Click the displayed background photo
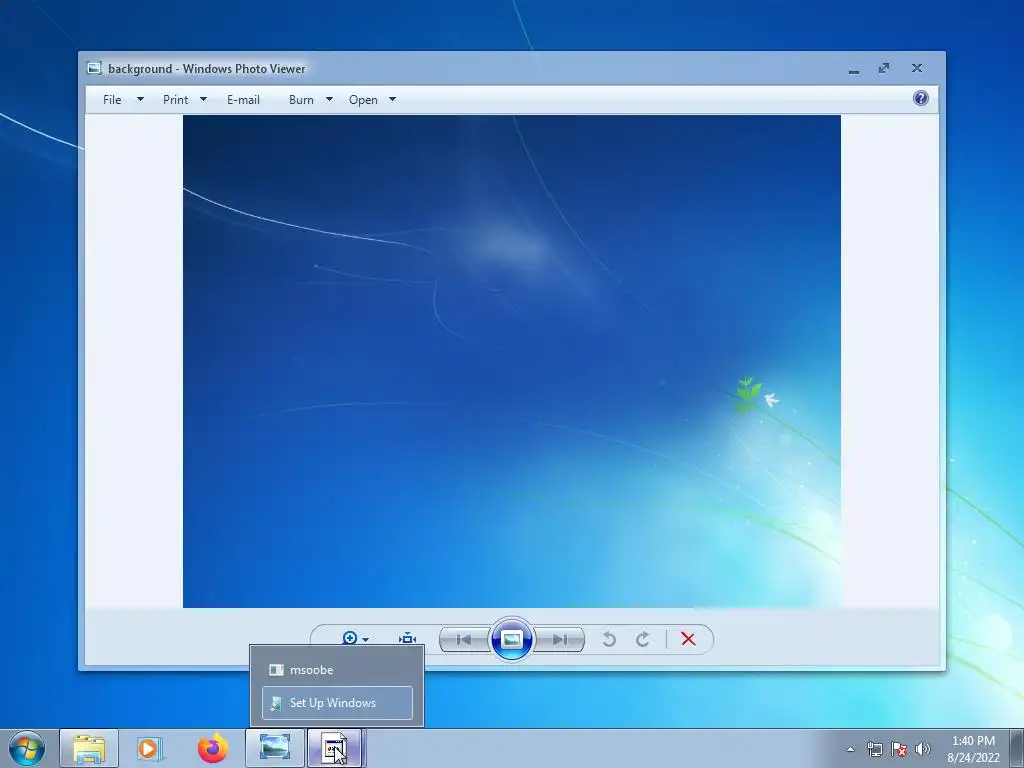 (511, 361)
